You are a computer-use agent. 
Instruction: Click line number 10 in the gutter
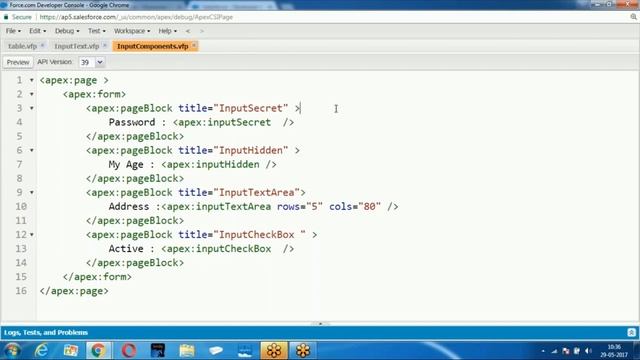pos(21,207)
